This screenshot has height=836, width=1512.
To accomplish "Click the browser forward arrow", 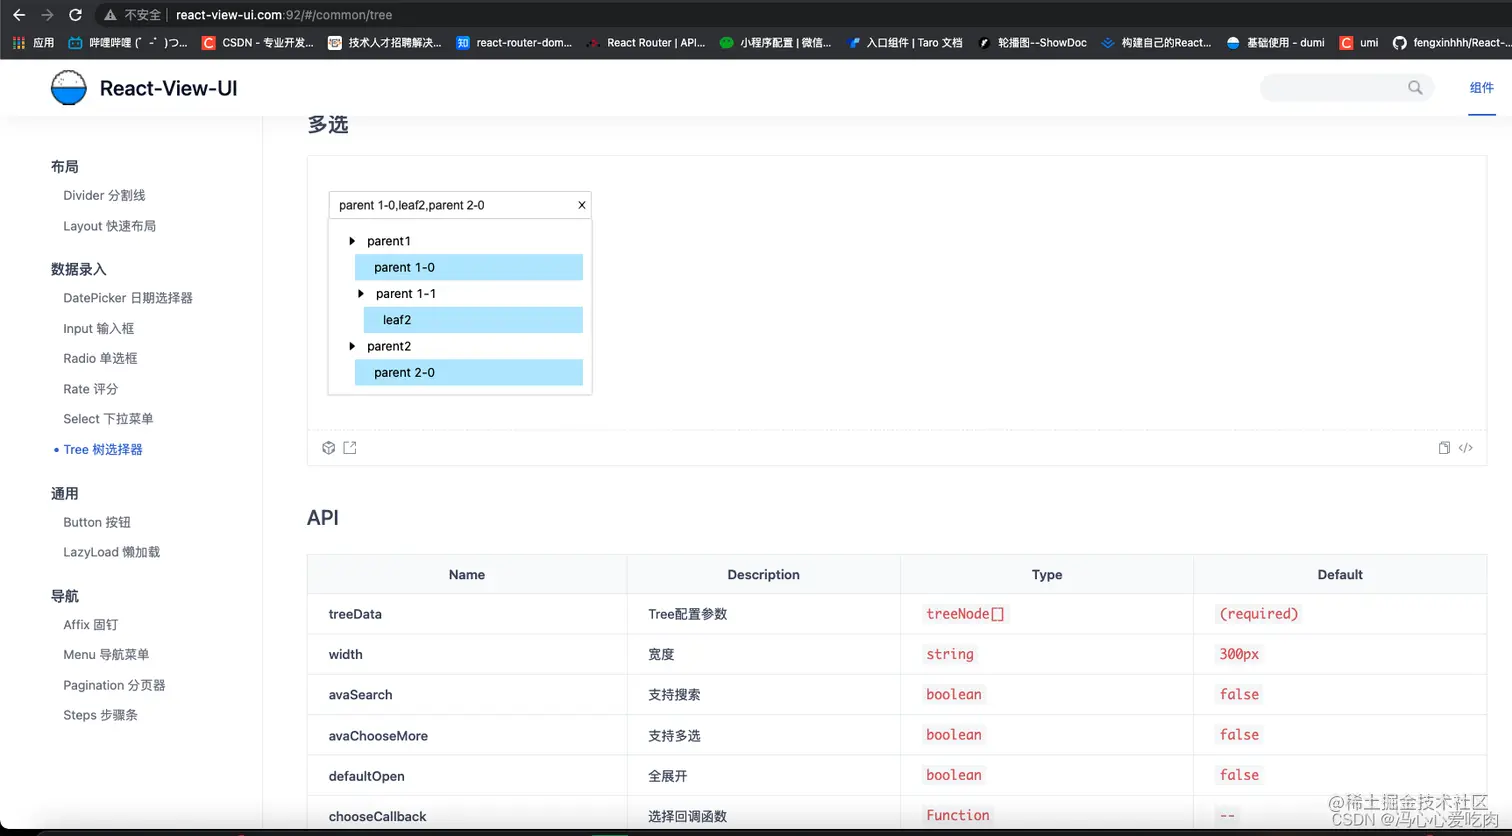I will tap(47, 15).
